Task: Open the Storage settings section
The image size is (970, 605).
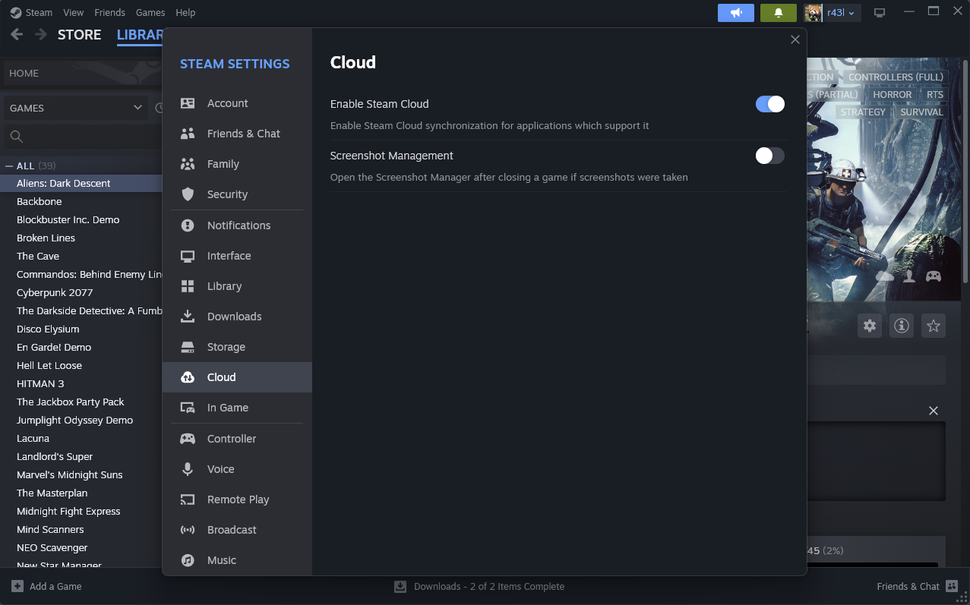Action: pyautogui.click(x=237, y=346)
